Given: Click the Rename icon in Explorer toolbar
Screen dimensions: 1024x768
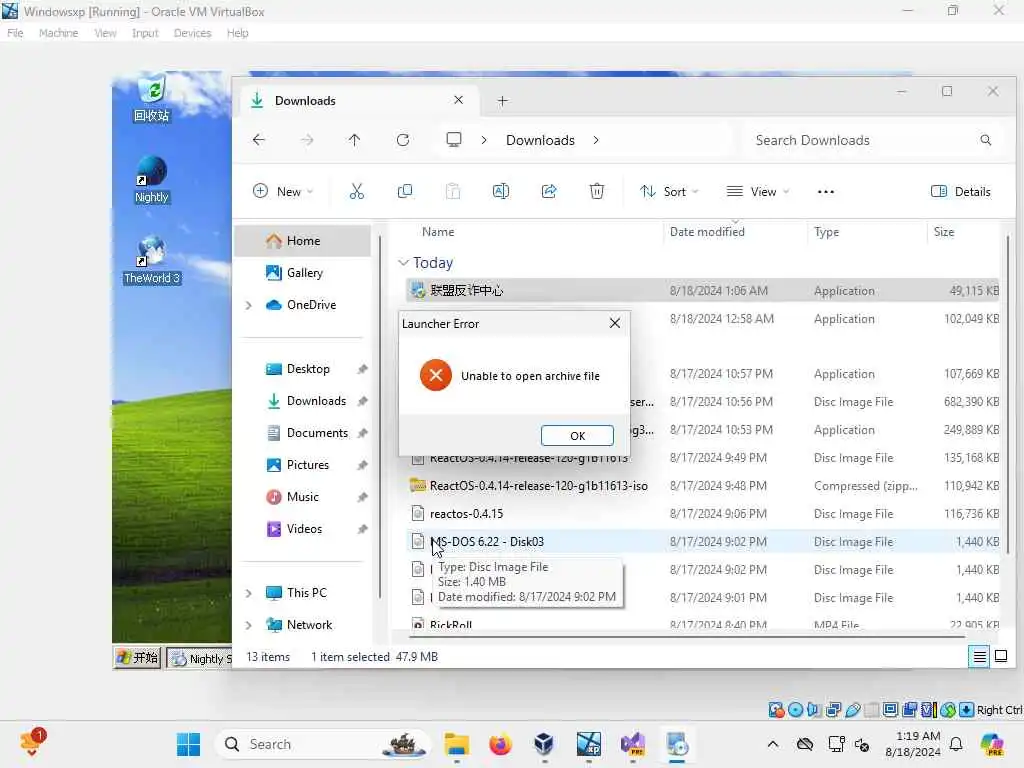Looking at the screenshot, I should click(501, 191).
